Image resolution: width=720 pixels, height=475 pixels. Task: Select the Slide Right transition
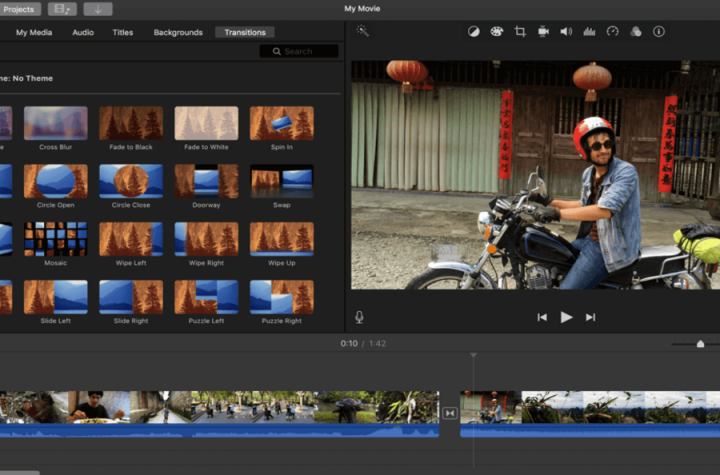(x=131, y=297)
